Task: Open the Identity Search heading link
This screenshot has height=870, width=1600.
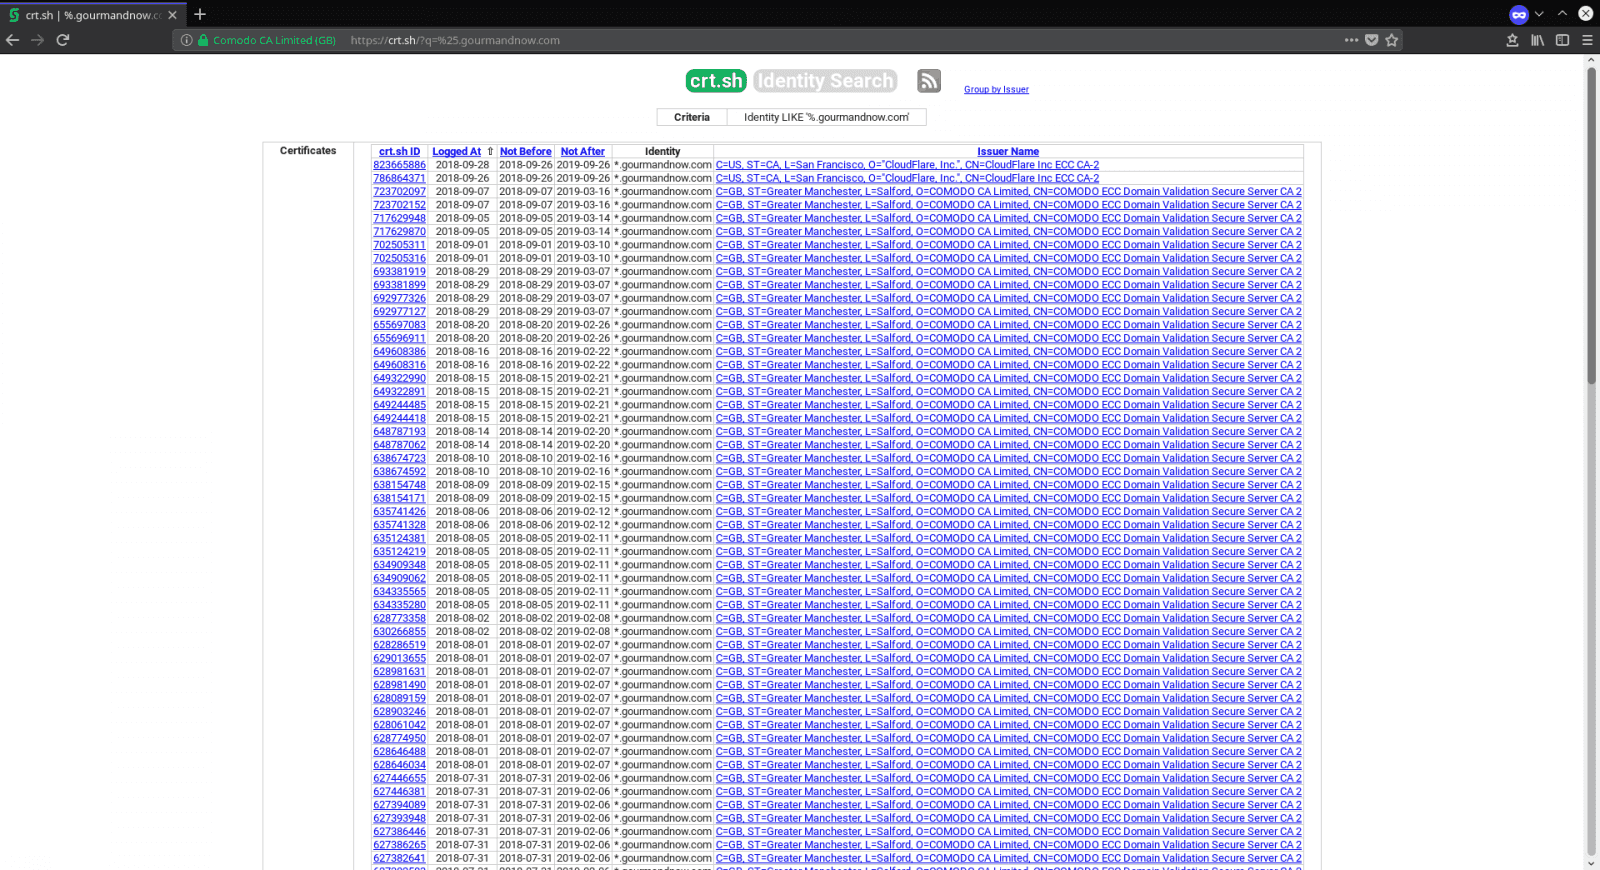Action: pos(825,81)
